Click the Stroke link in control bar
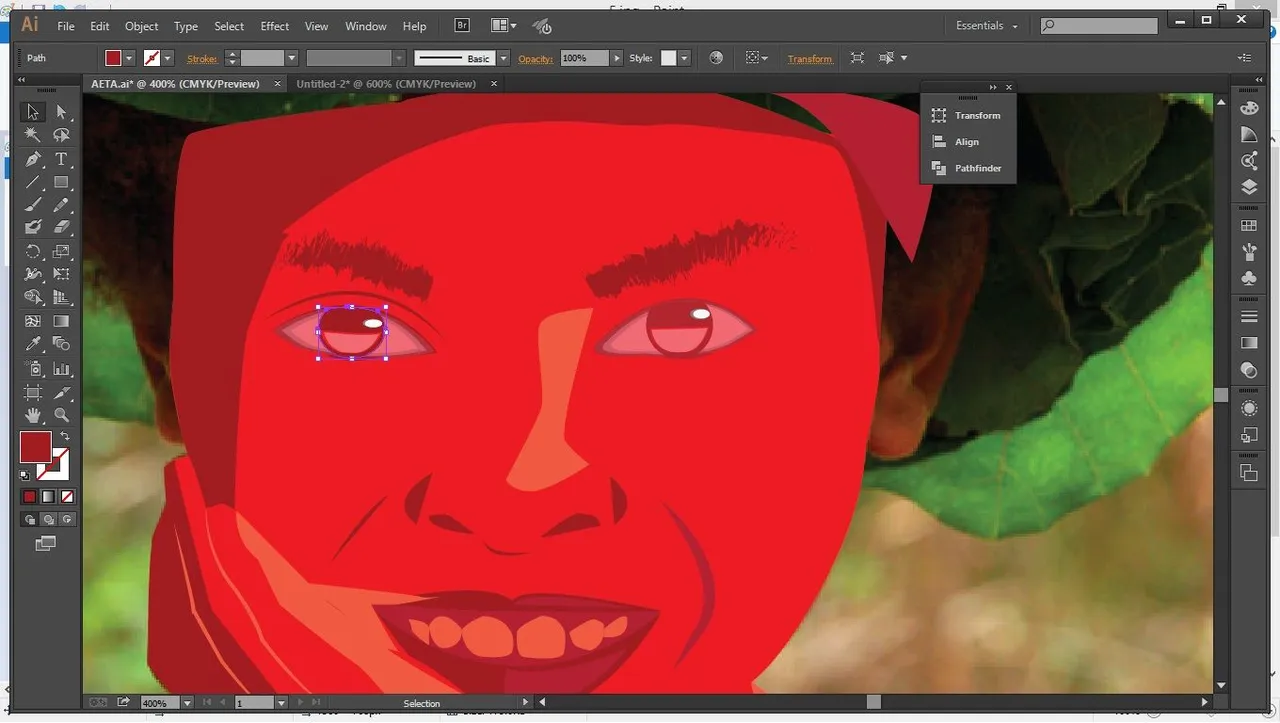The image size is (1280, 723). coord(202,59)
